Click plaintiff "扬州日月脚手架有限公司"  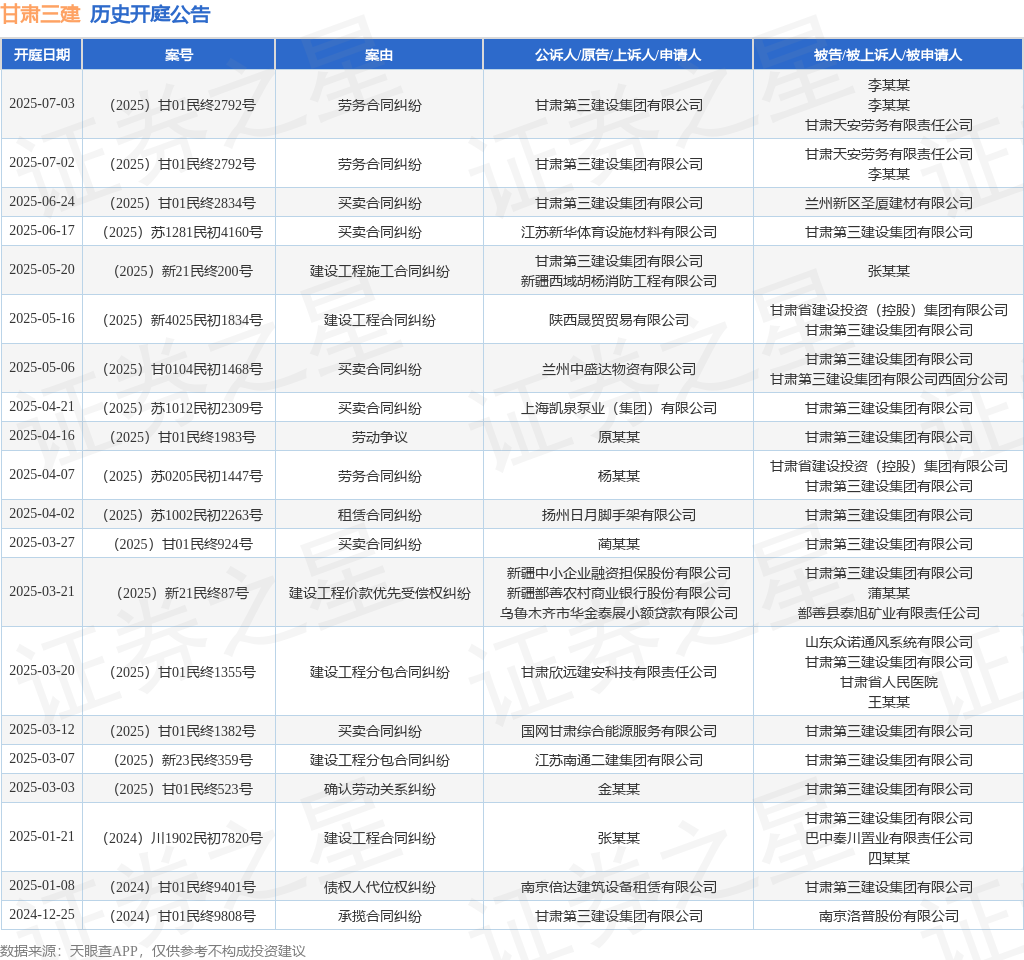(618, 515)
